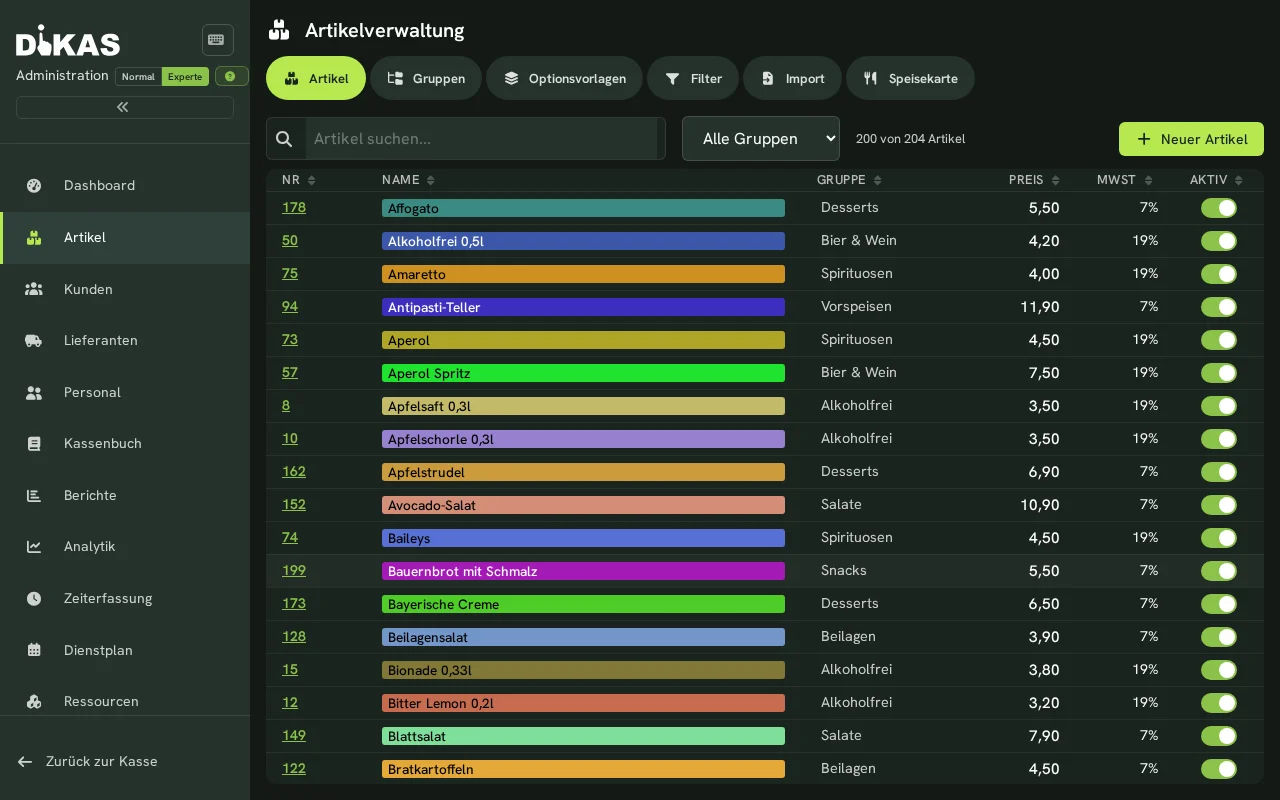Sort articles by NAME column header

coord(408,180)
